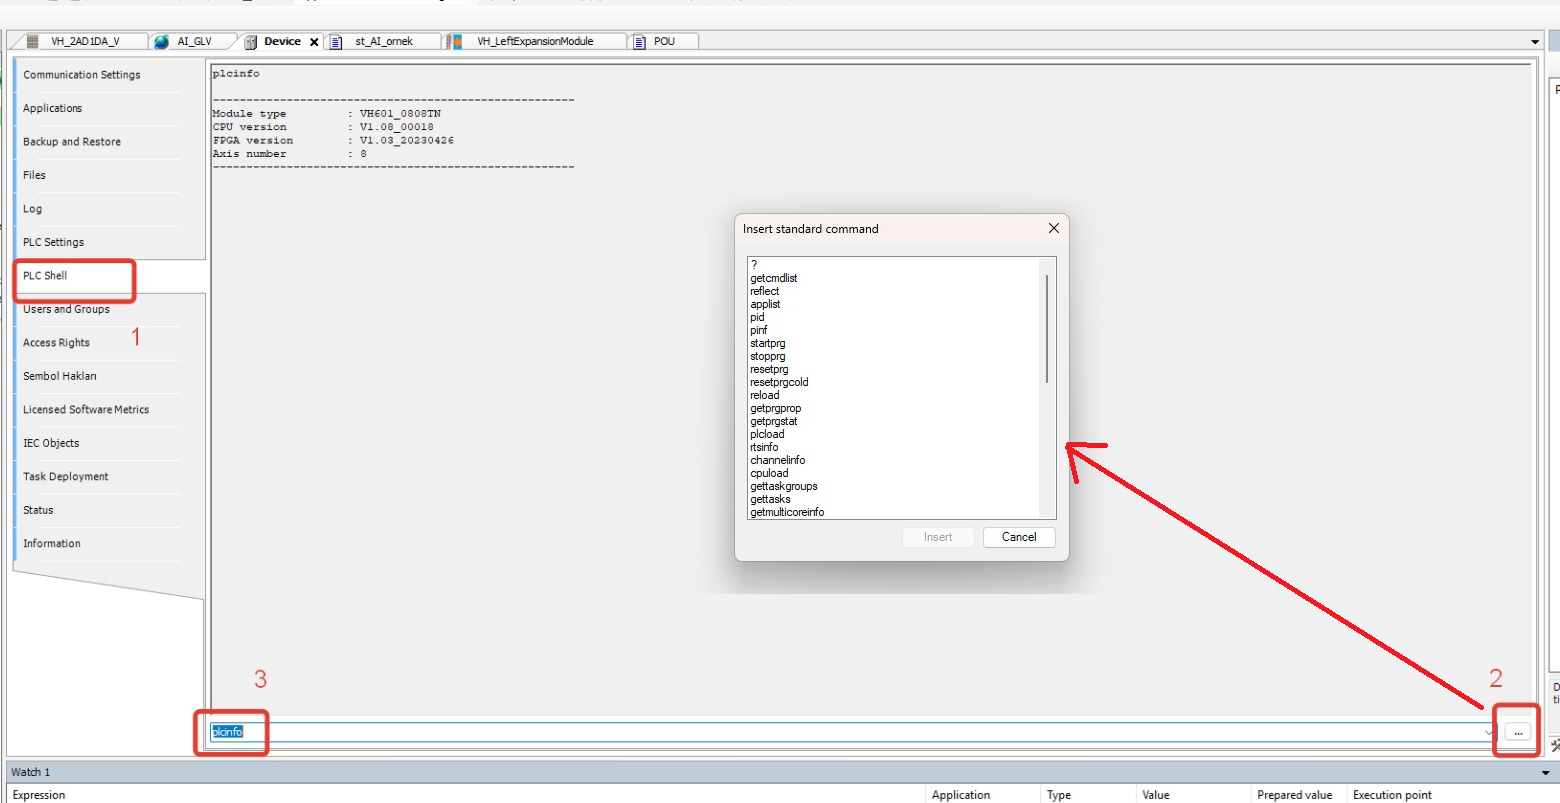Open the command history dropdown in PLC shell

1489,732
